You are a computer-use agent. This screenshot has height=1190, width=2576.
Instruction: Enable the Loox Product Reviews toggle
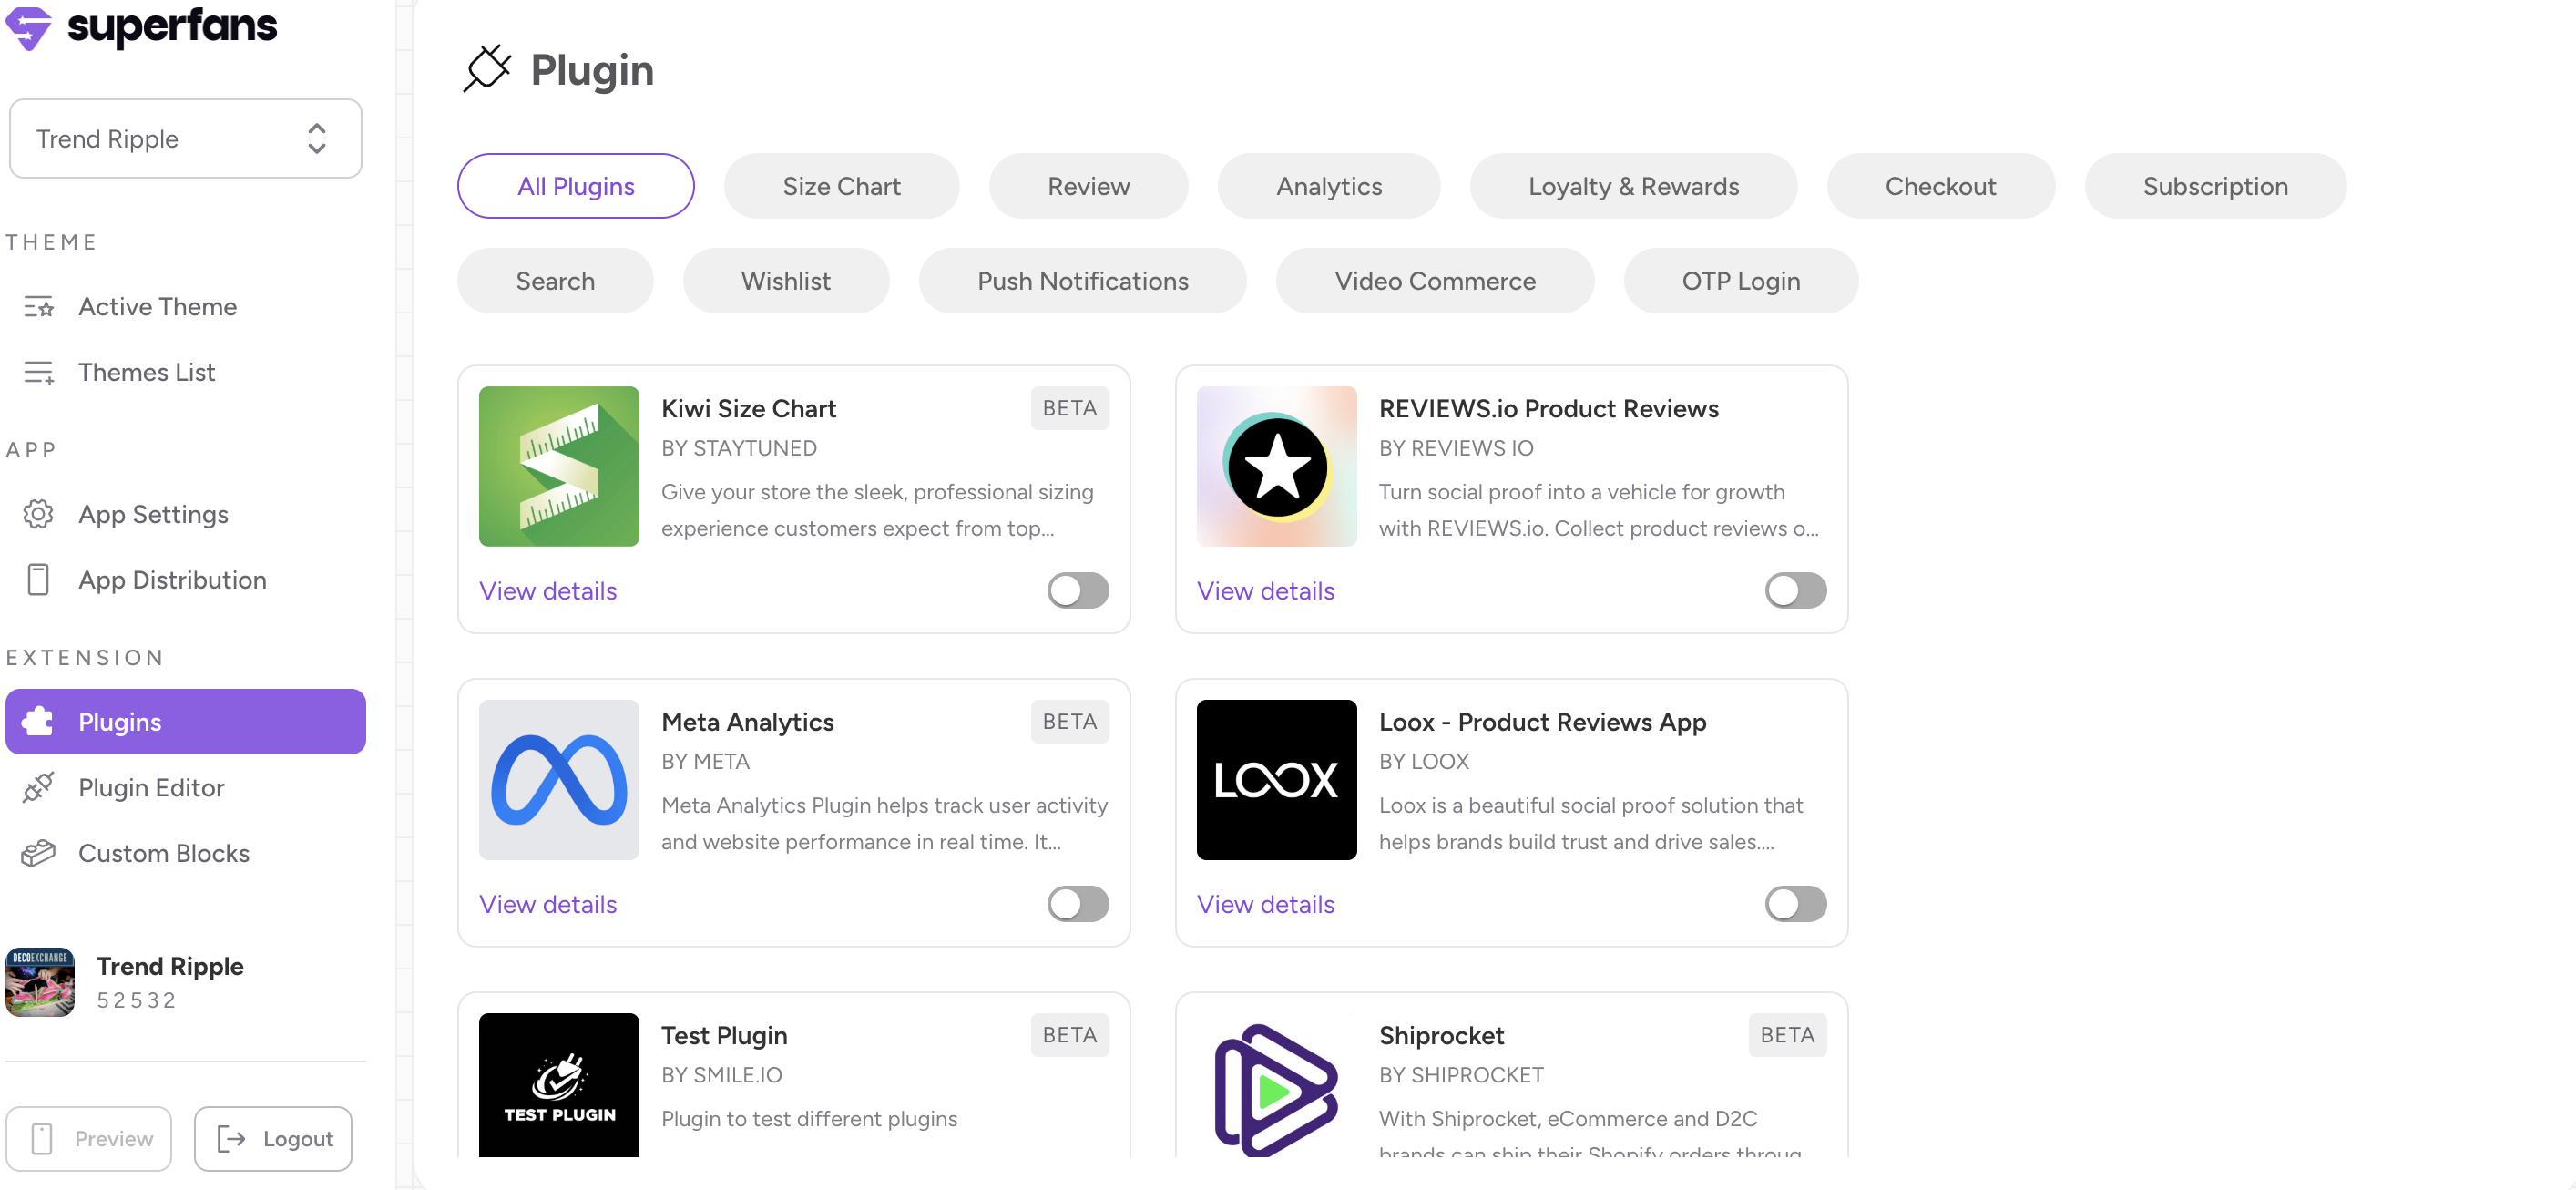[x=1795, y=904]
